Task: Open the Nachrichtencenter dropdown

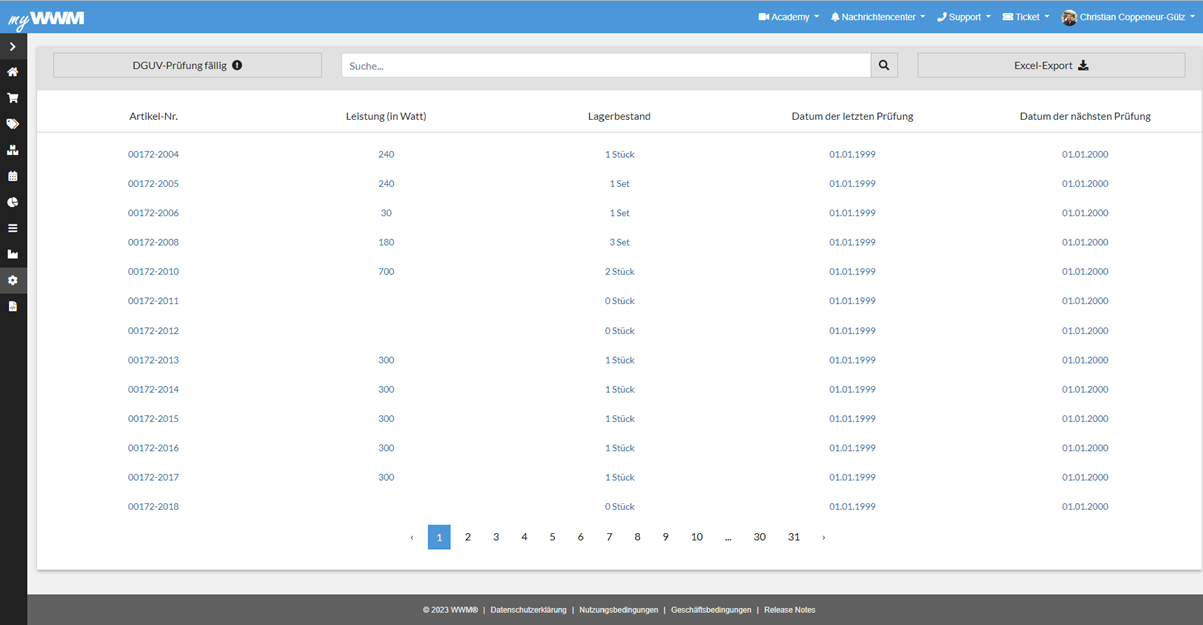Action: coord(877,17)
